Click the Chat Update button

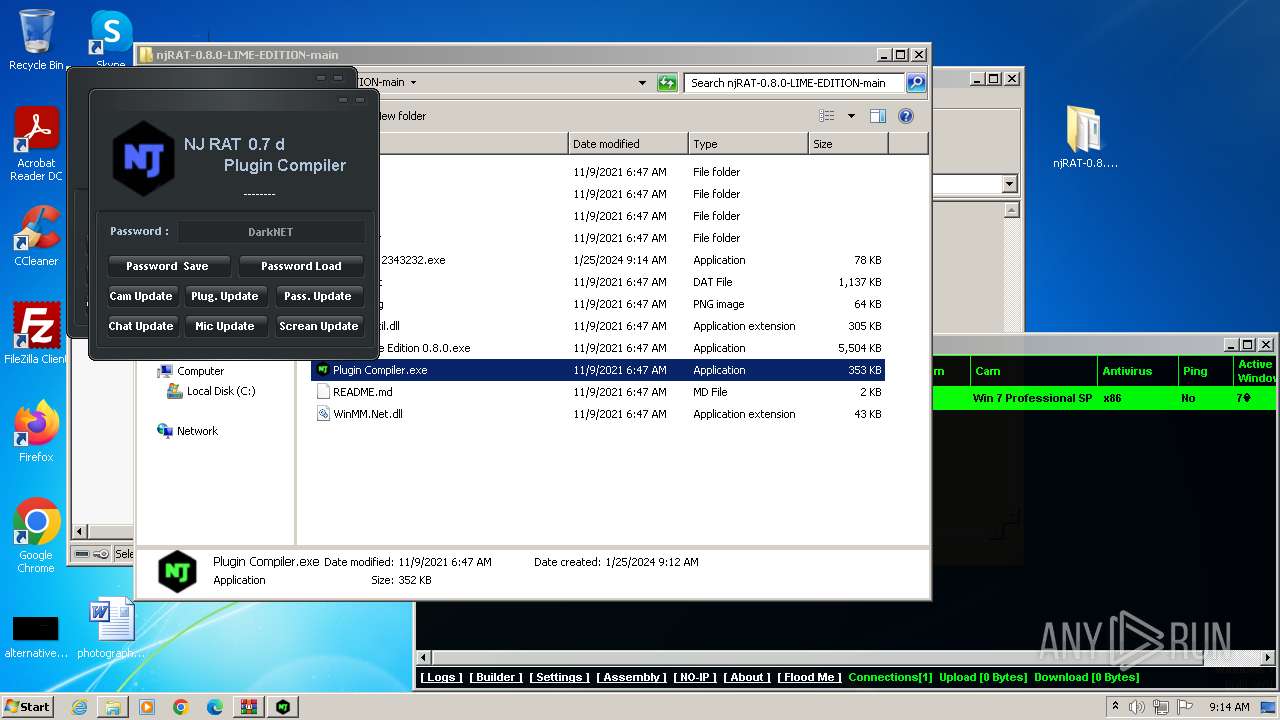pyautogui.click(x=141, y=326)
